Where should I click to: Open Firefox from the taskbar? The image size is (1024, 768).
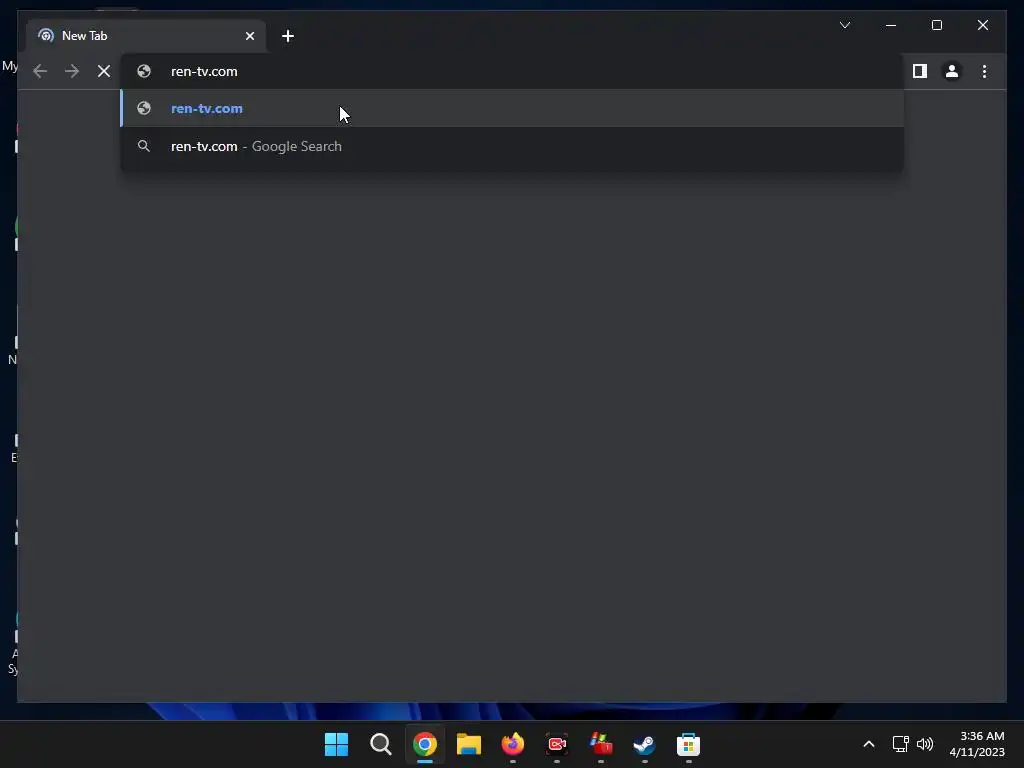[x=513, y=744]
